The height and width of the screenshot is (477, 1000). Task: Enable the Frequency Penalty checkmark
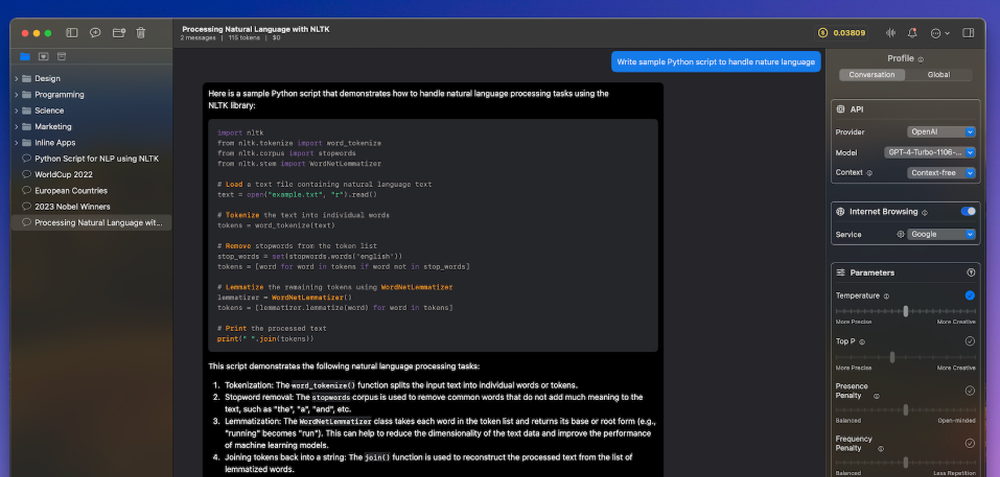[970, 443]
